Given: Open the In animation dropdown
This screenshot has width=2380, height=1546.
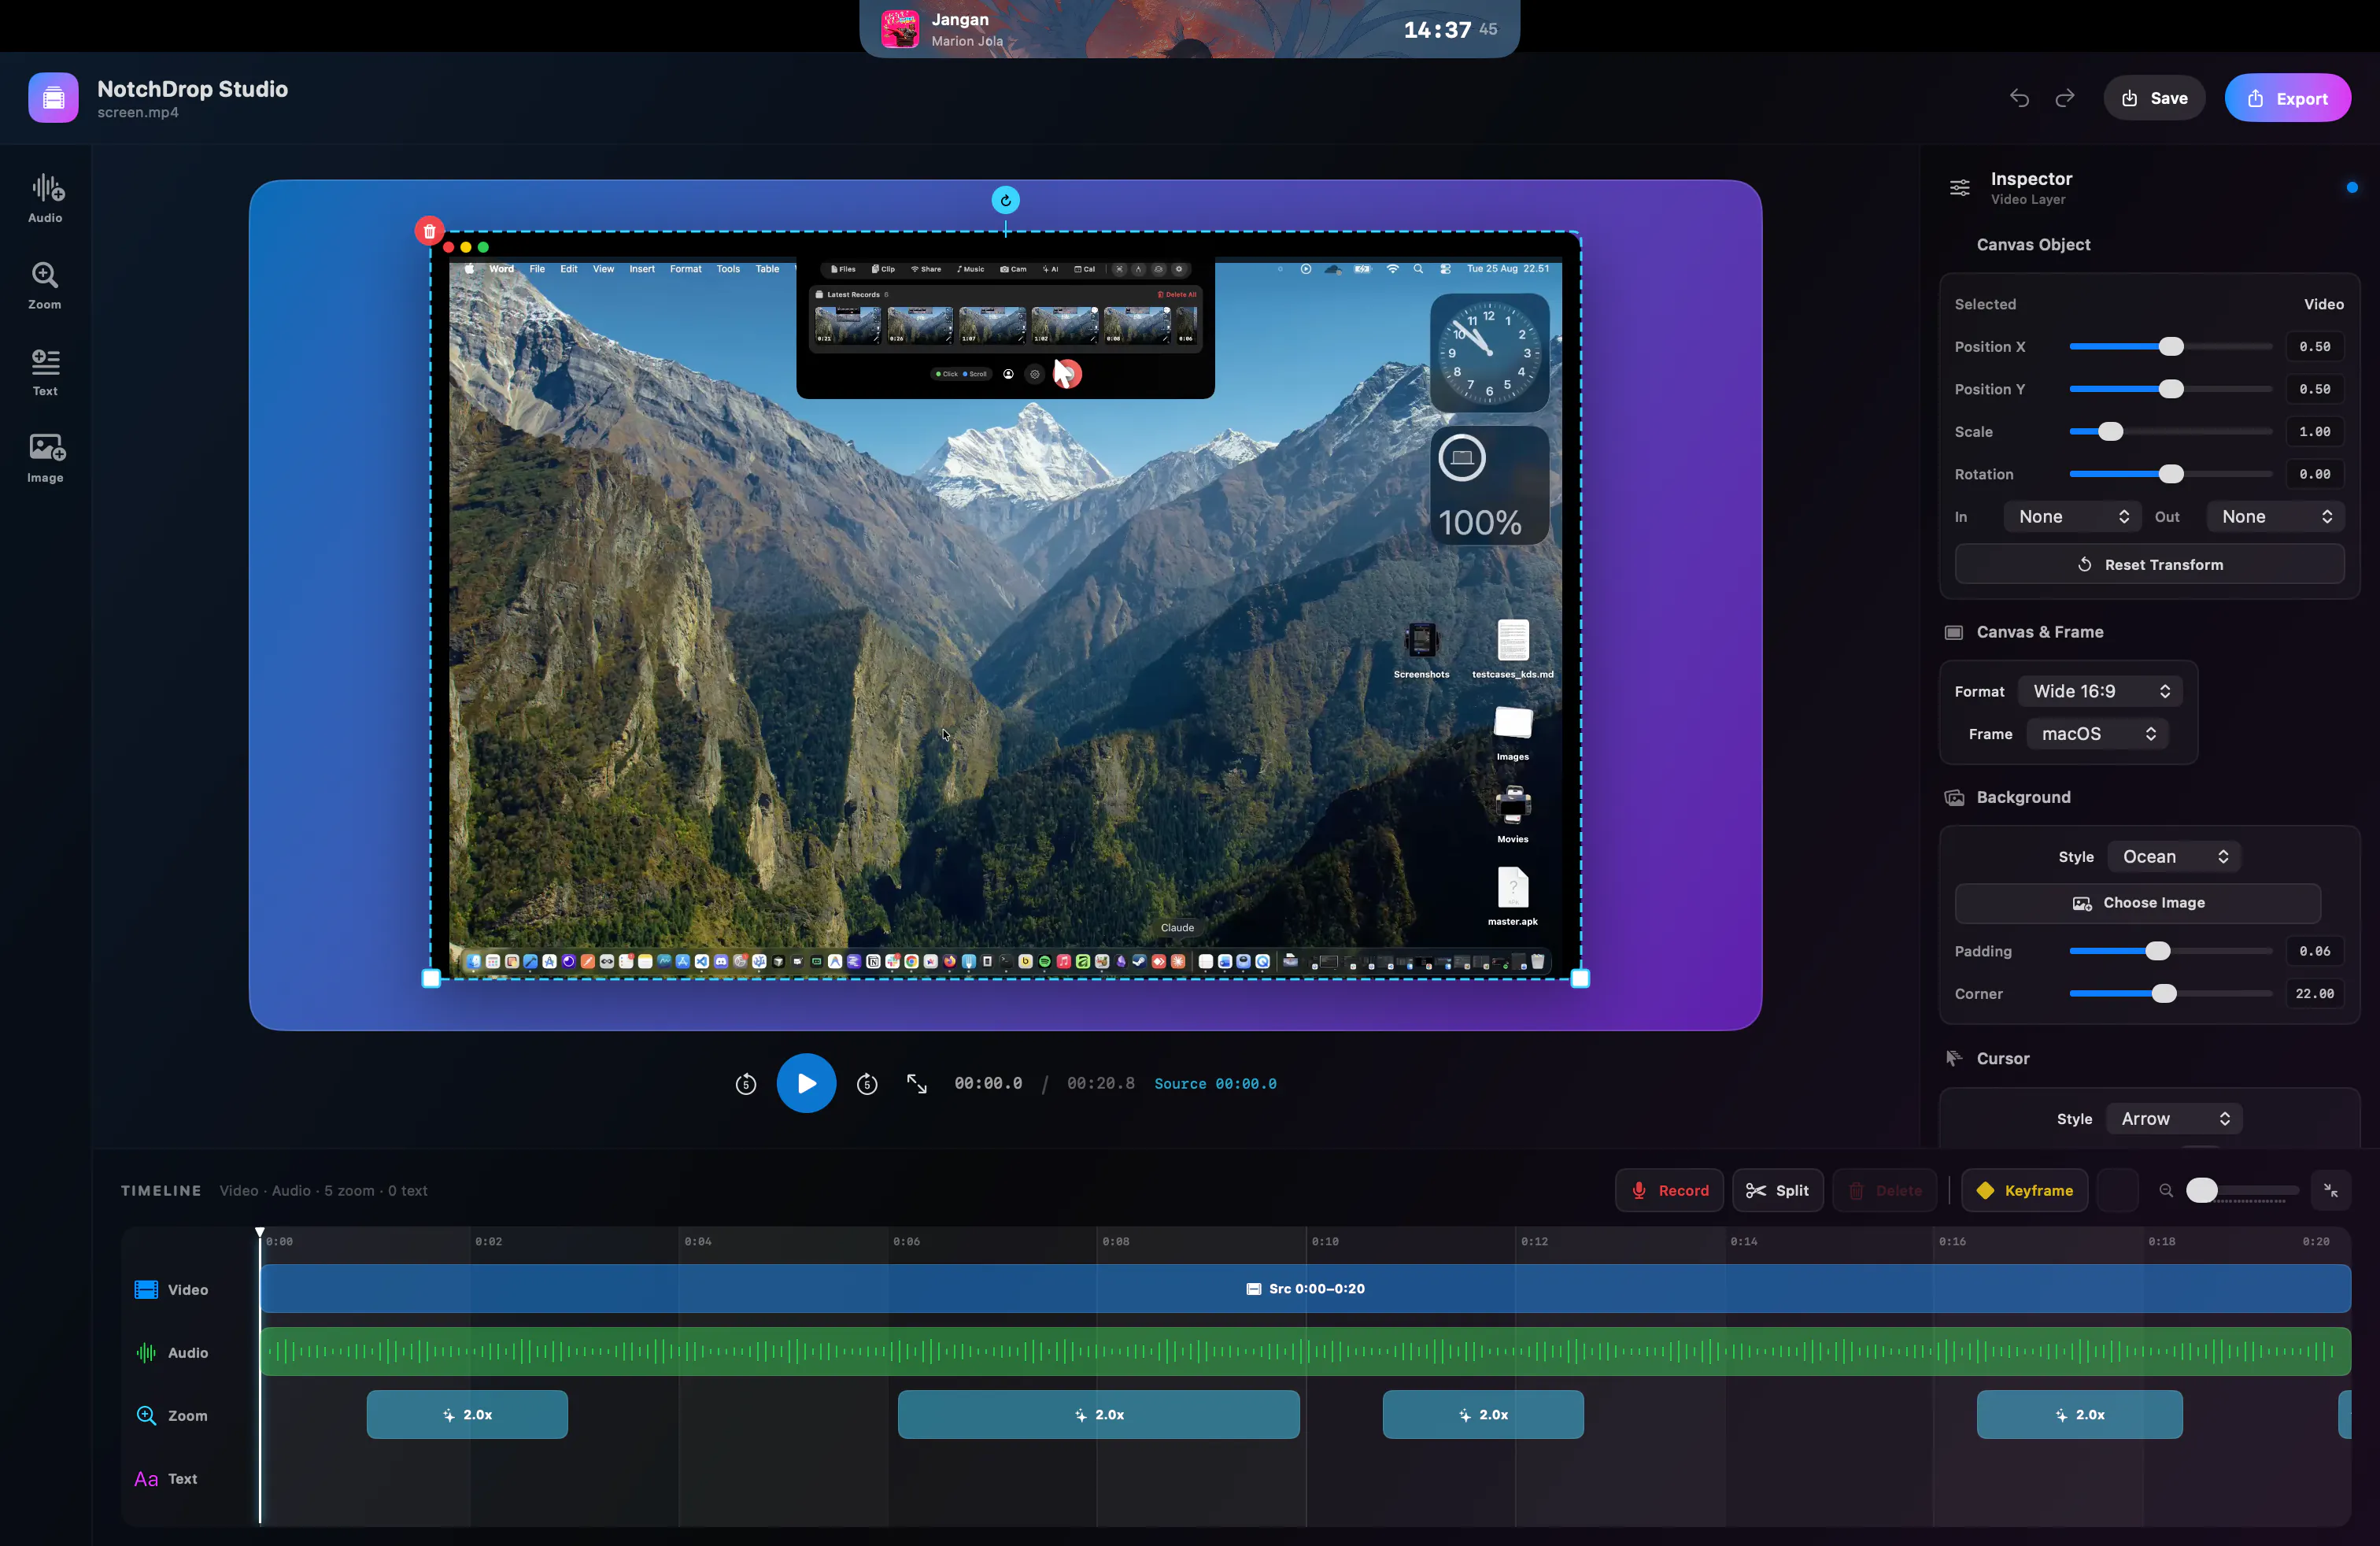Looking at the screenshot, I should (x=2072, y=517).
